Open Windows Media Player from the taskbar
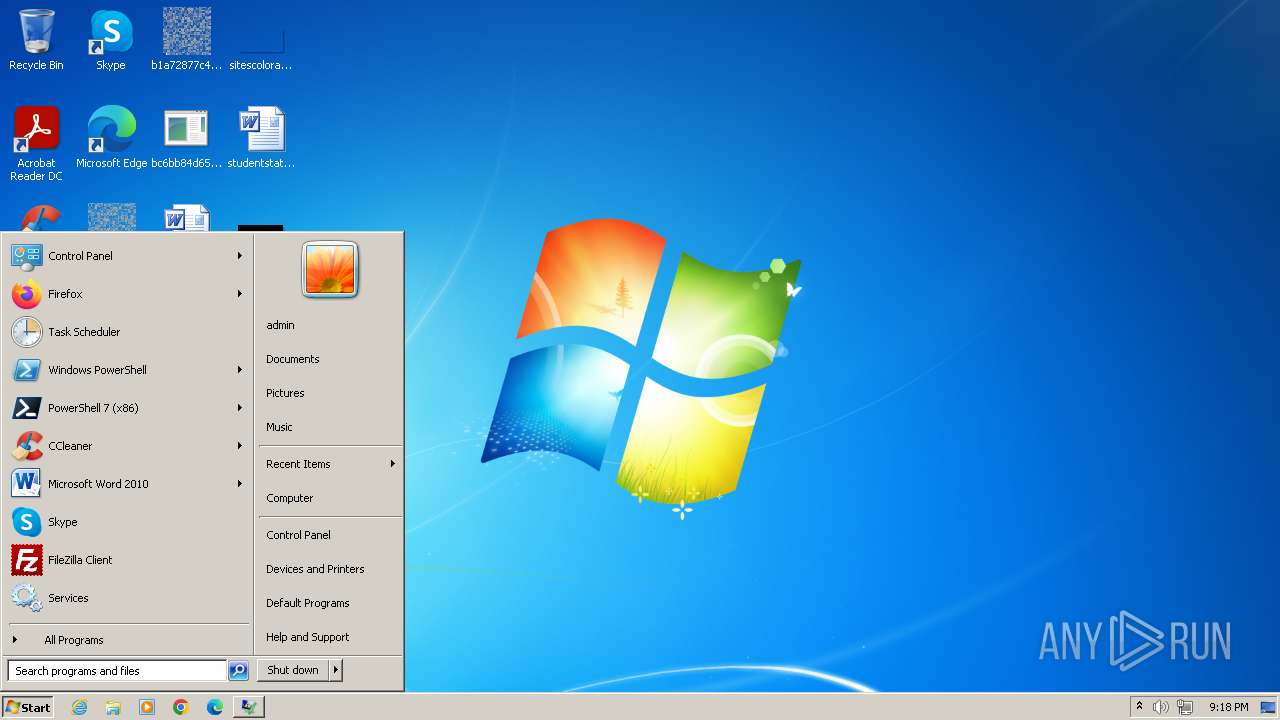Screen dimensions: 1280x720 tap(147, 707)
